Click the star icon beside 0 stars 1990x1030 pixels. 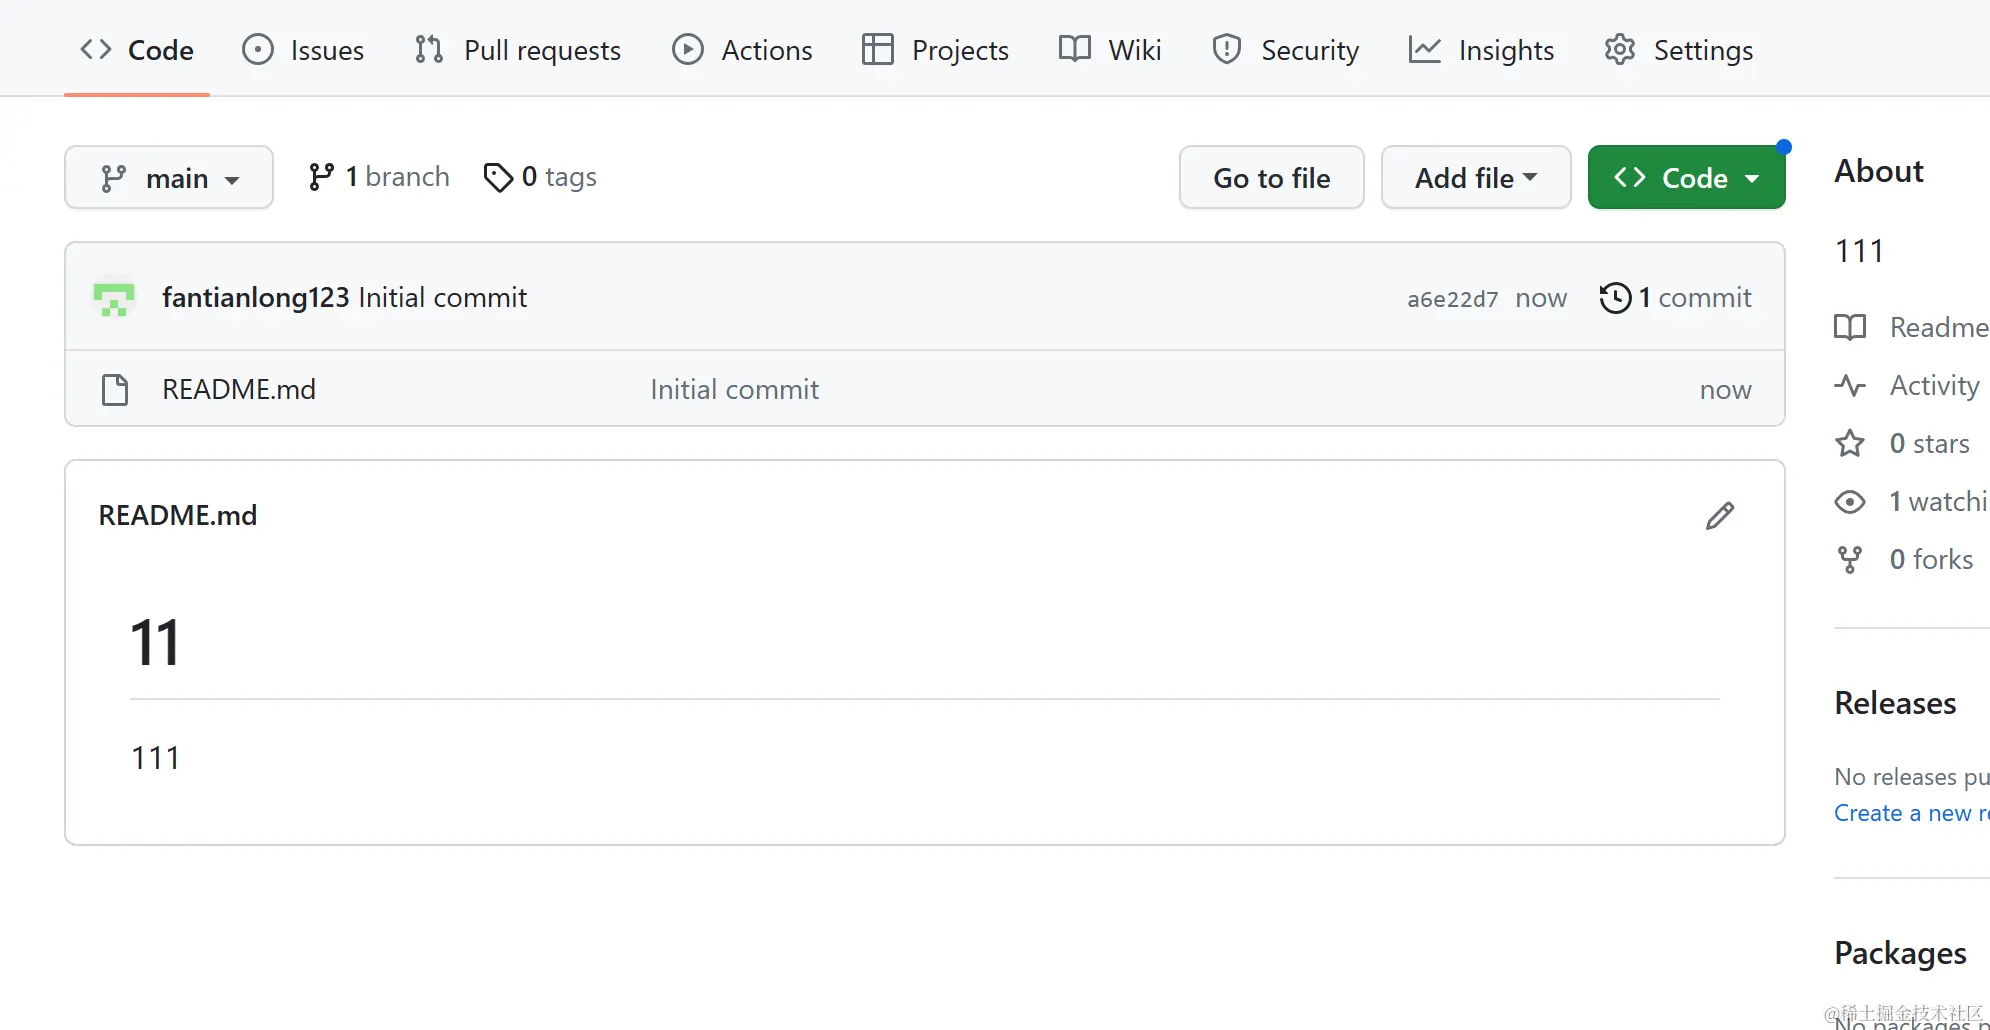pos(1850,443)
